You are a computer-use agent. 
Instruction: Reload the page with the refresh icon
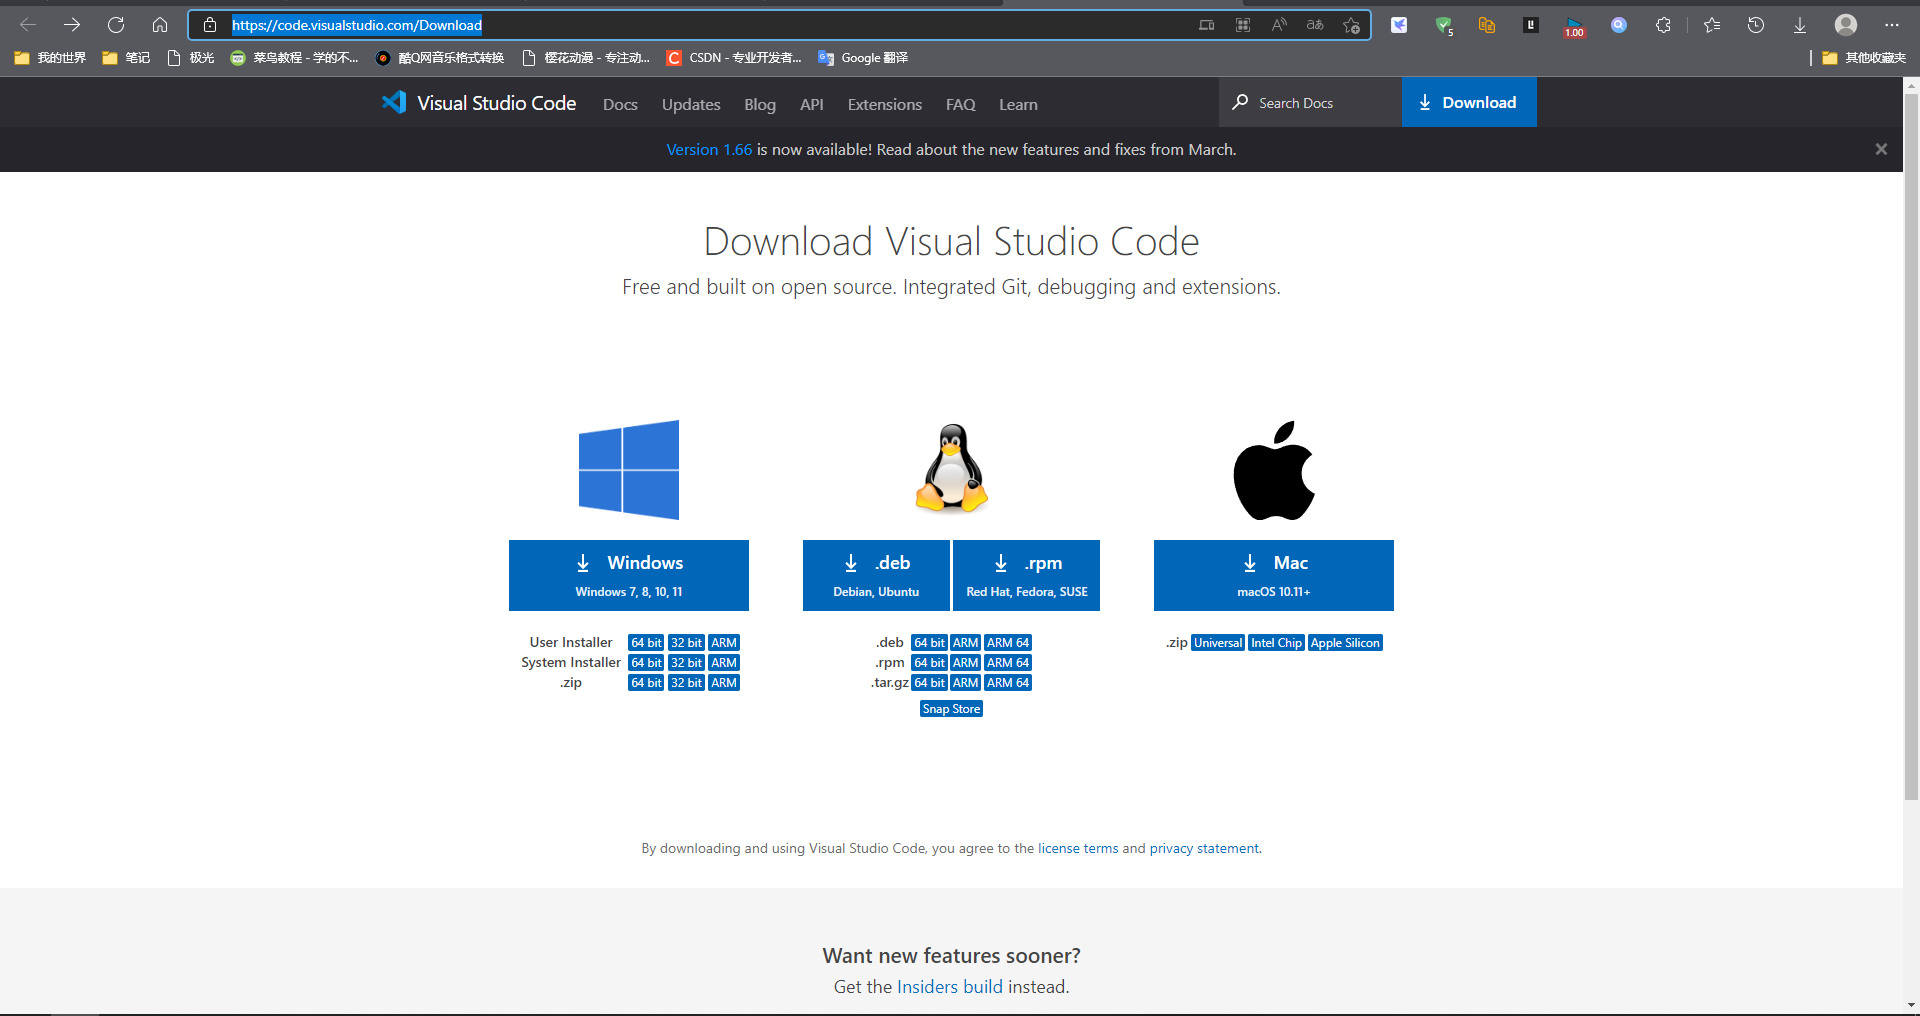pyautogui.click(x=116, y=25)
